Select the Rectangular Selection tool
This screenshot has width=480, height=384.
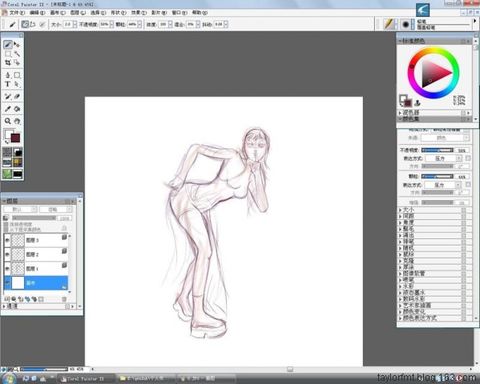[8, 54]
